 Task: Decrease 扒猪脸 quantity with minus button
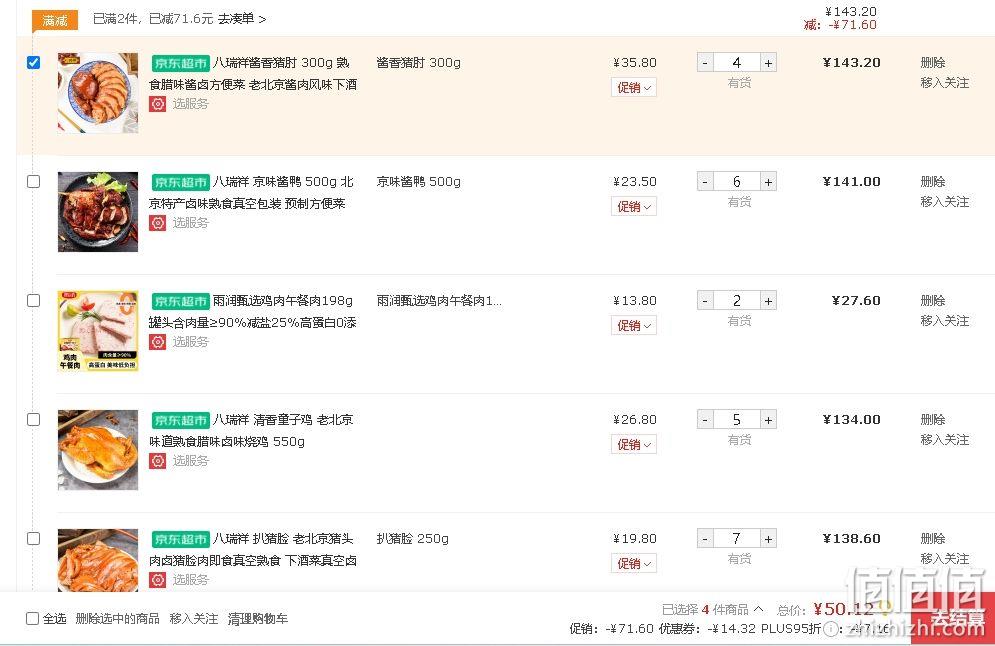(705, 538)
